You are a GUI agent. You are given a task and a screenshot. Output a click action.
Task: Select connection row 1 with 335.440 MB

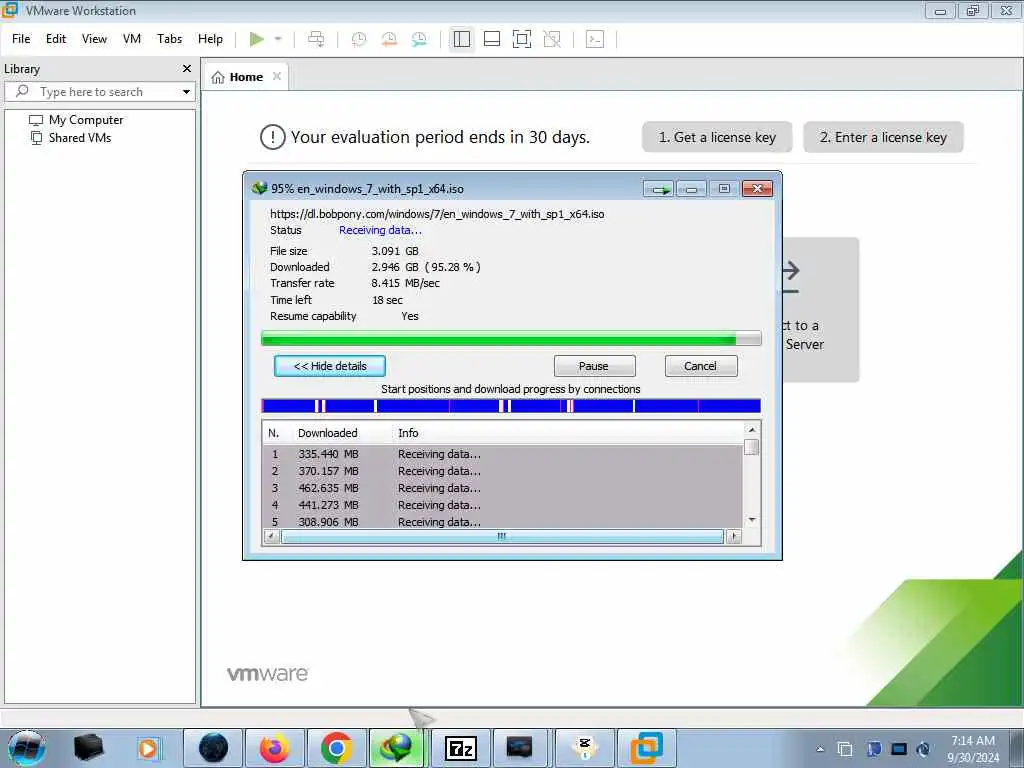[503, 454]
